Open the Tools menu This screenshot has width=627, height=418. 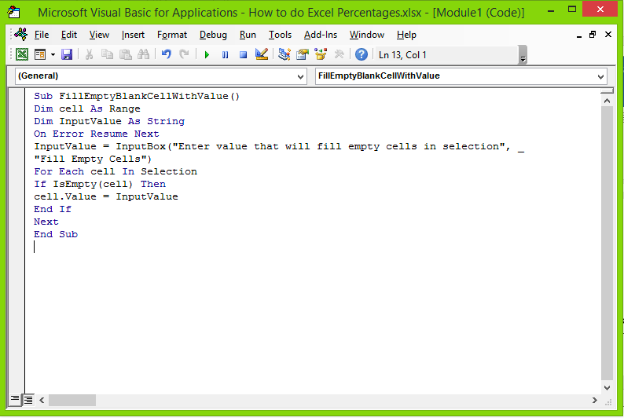tap(280, 35)
